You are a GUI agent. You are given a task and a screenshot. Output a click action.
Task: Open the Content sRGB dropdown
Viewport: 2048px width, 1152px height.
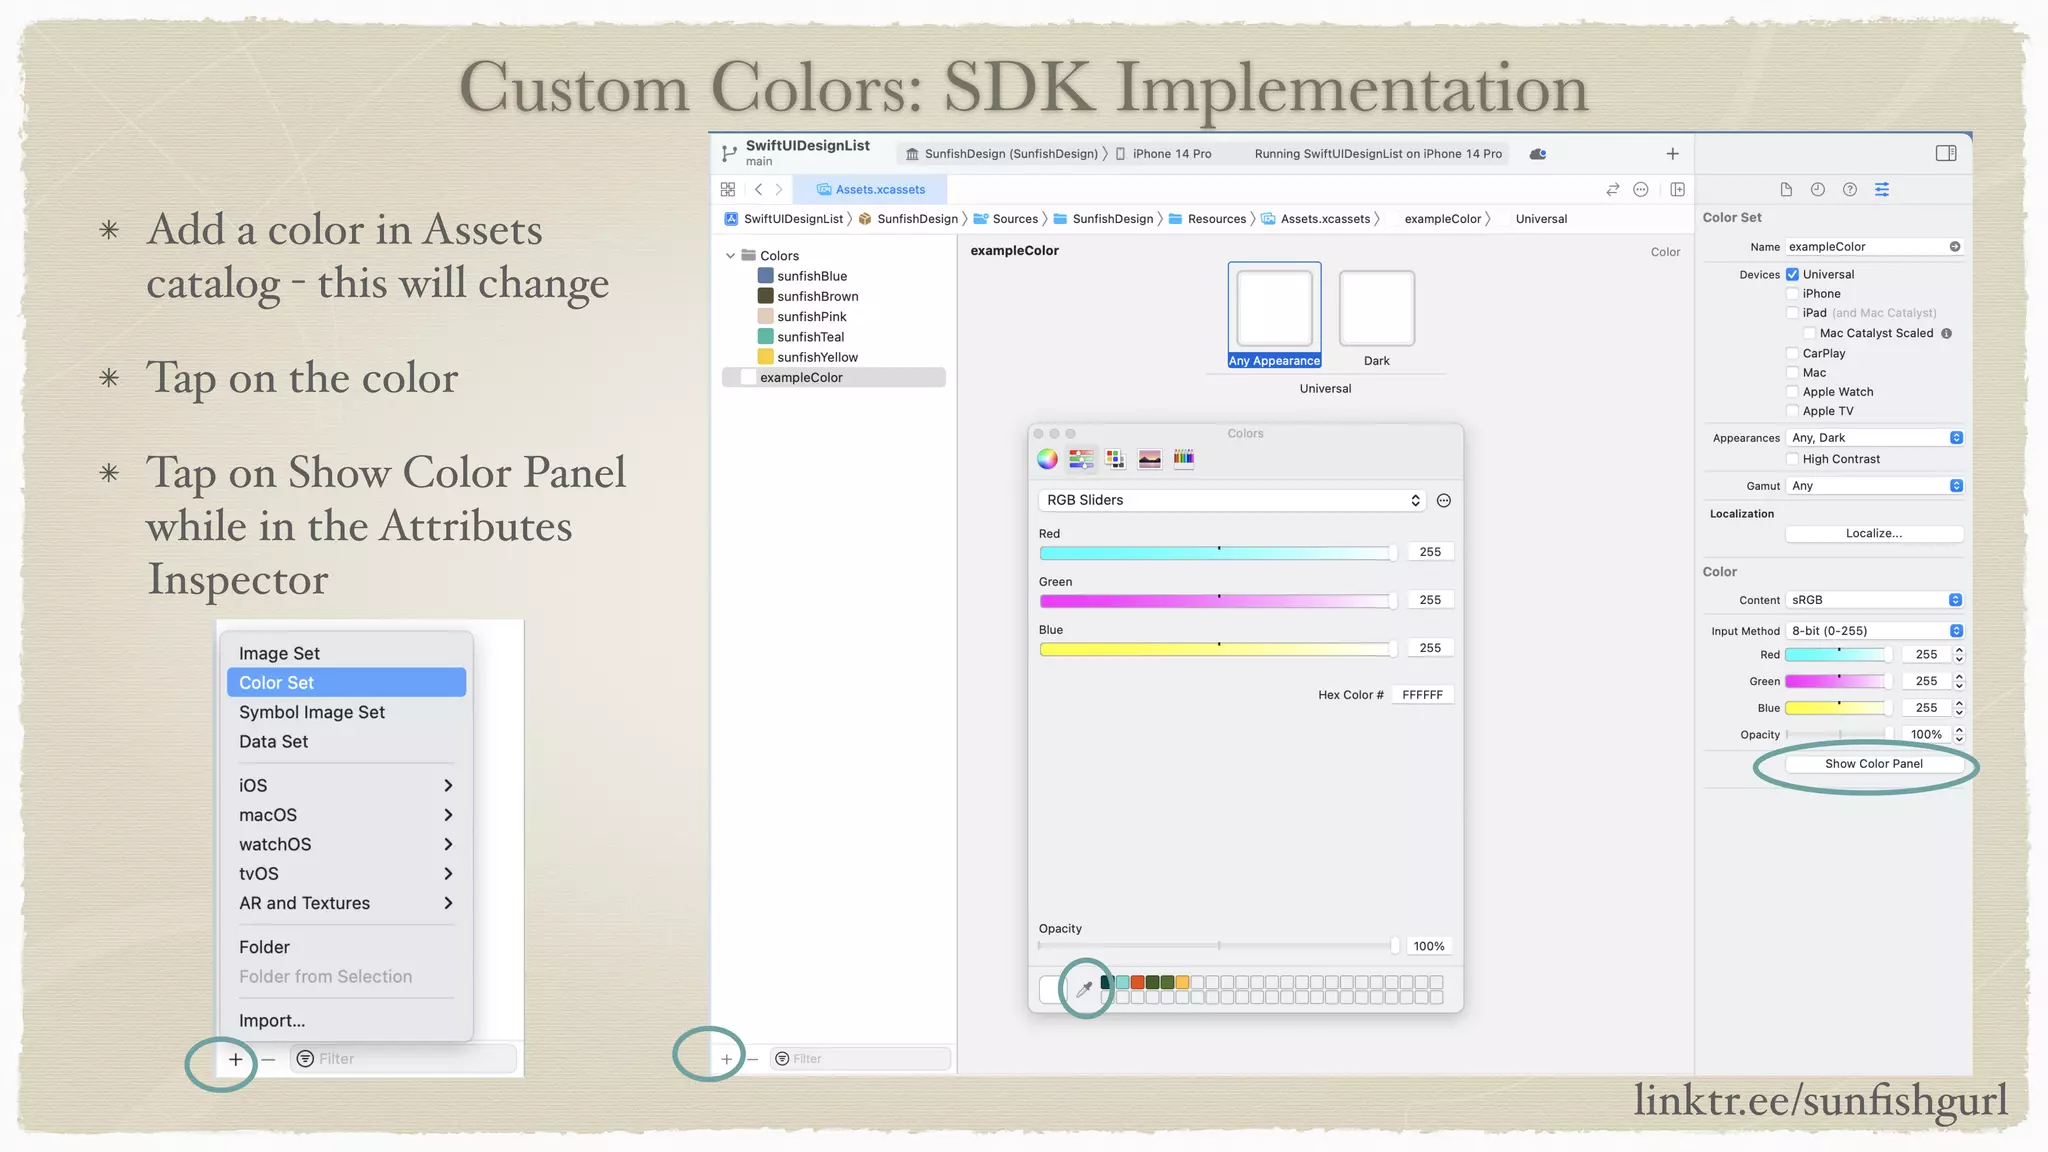[x=1875, y=600]
